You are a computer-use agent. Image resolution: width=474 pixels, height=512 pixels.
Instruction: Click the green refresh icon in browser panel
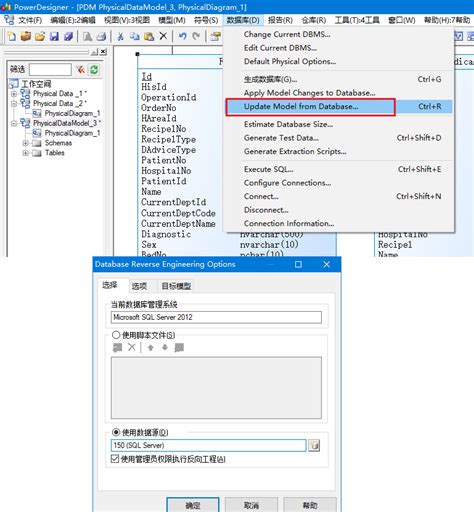pyautogui.click(x=94, y=70)
